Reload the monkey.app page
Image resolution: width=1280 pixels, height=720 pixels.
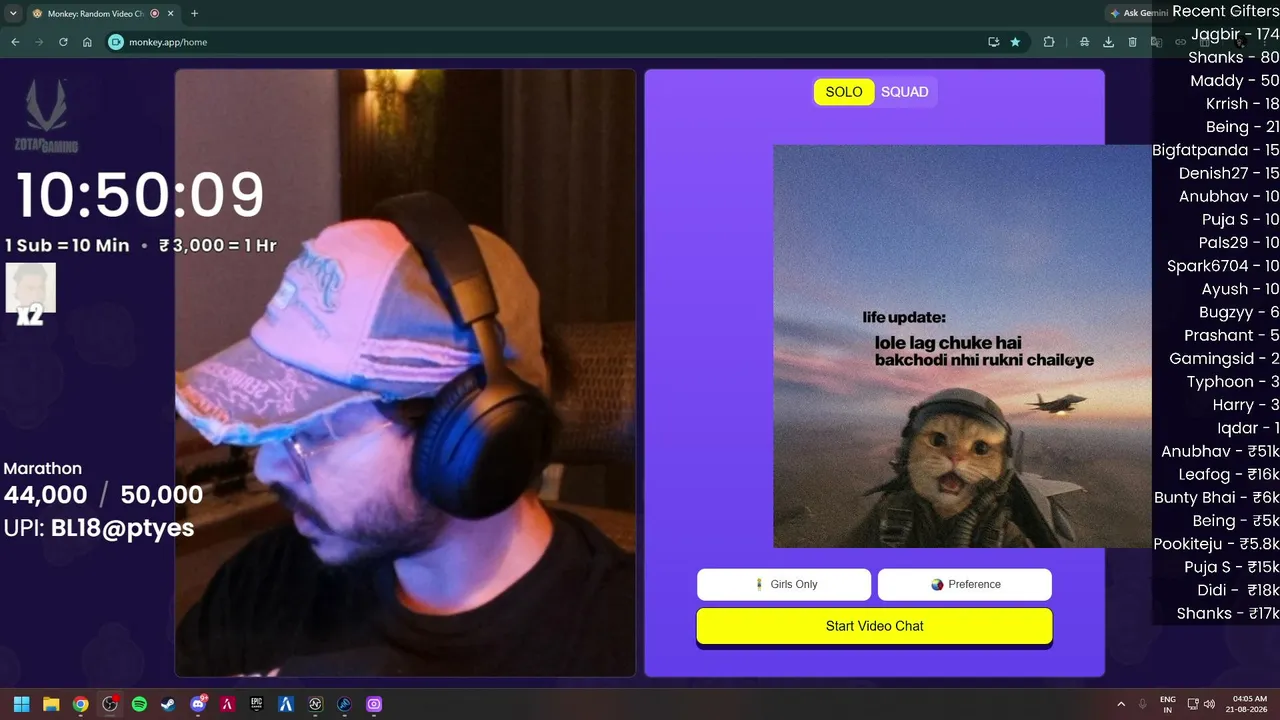pos(63,42)
